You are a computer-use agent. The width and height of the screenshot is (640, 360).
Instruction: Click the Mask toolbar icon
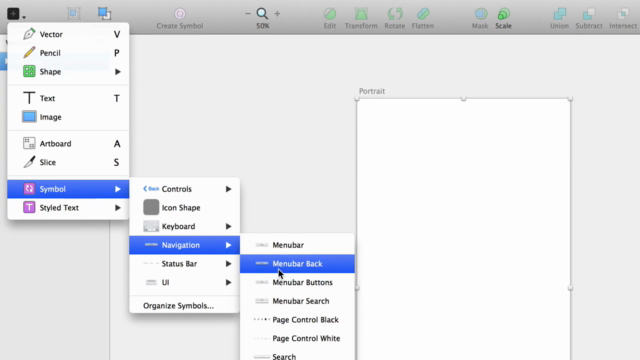tap(480, 14)
